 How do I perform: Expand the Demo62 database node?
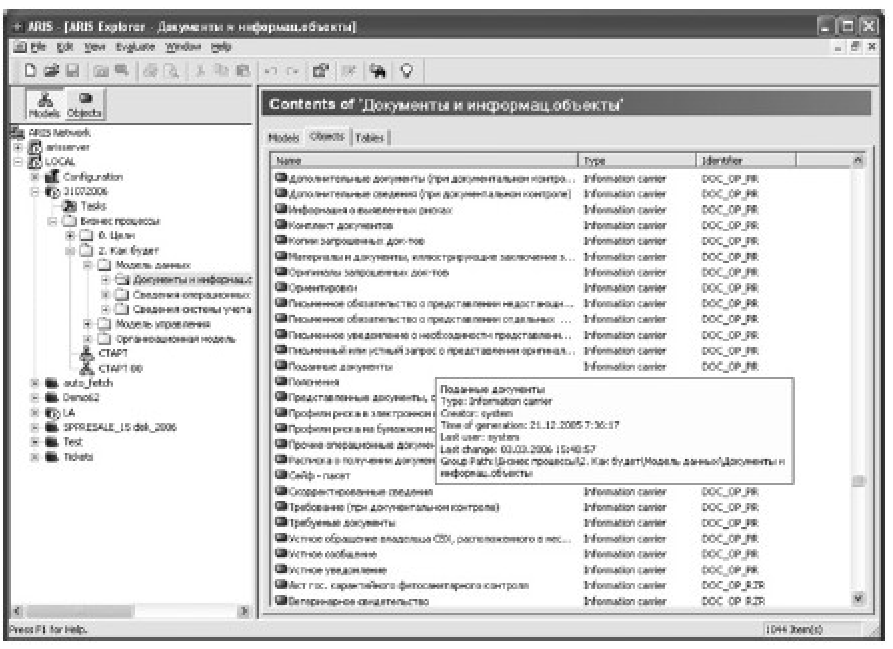point(34,397)
